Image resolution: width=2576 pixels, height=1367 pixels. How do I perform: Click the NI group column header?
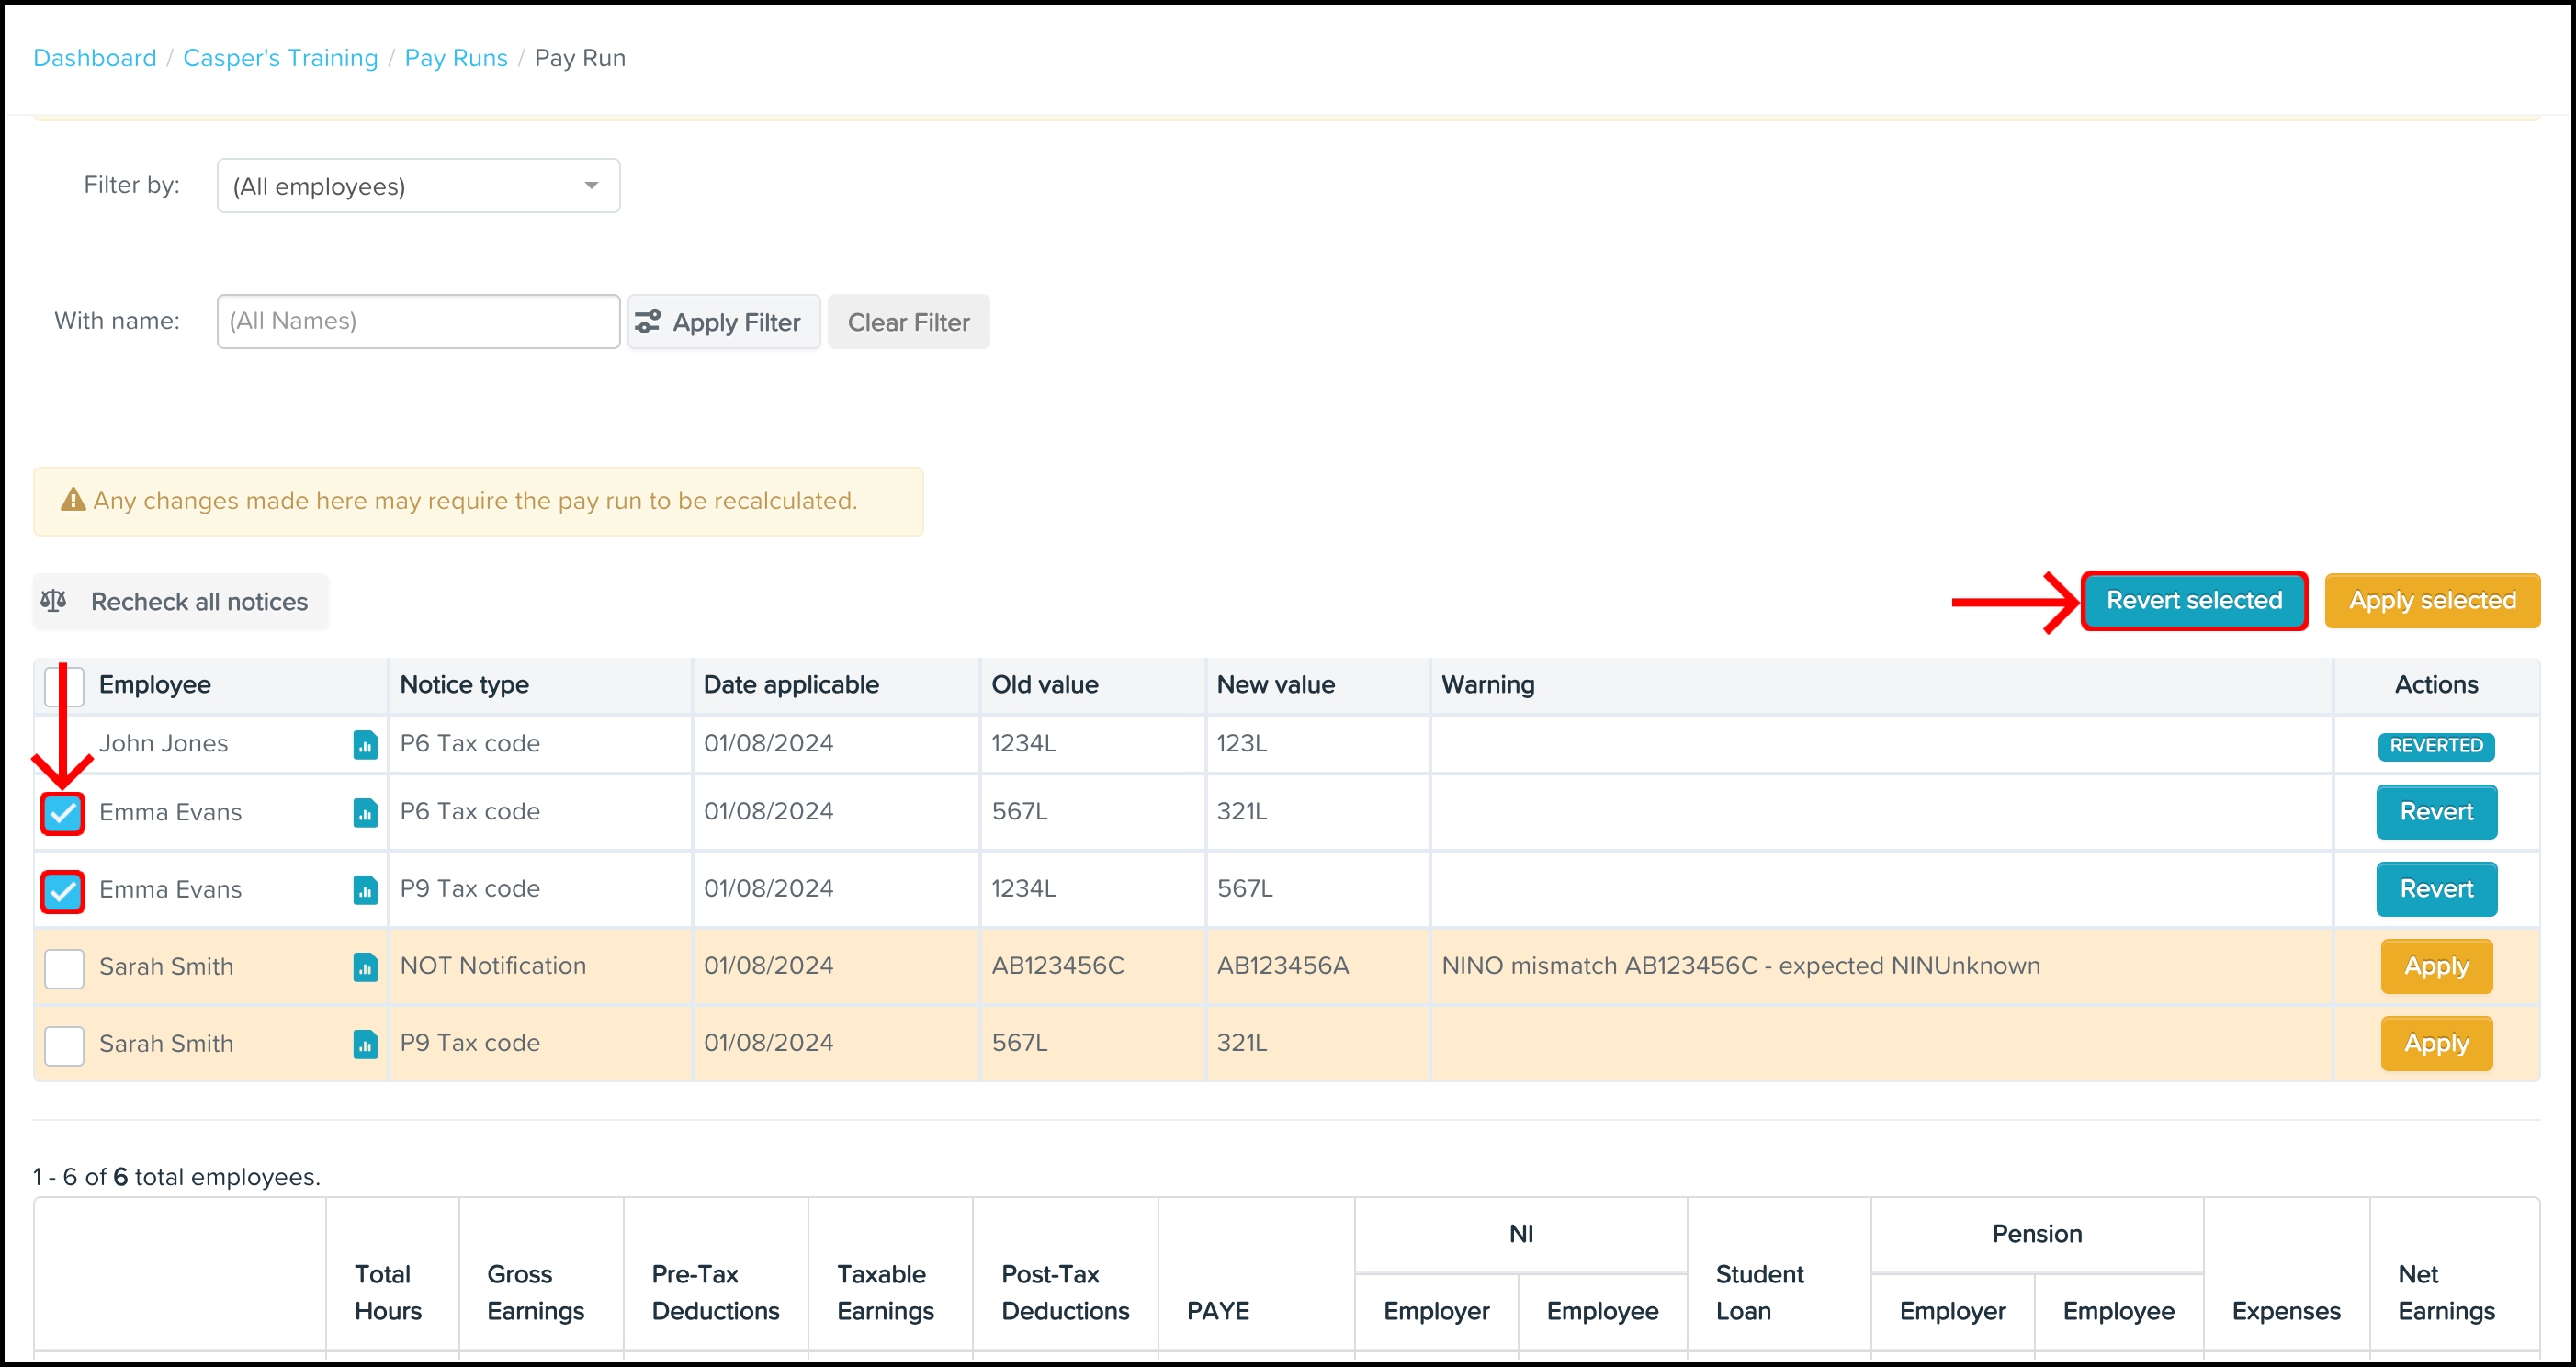1521,1233
